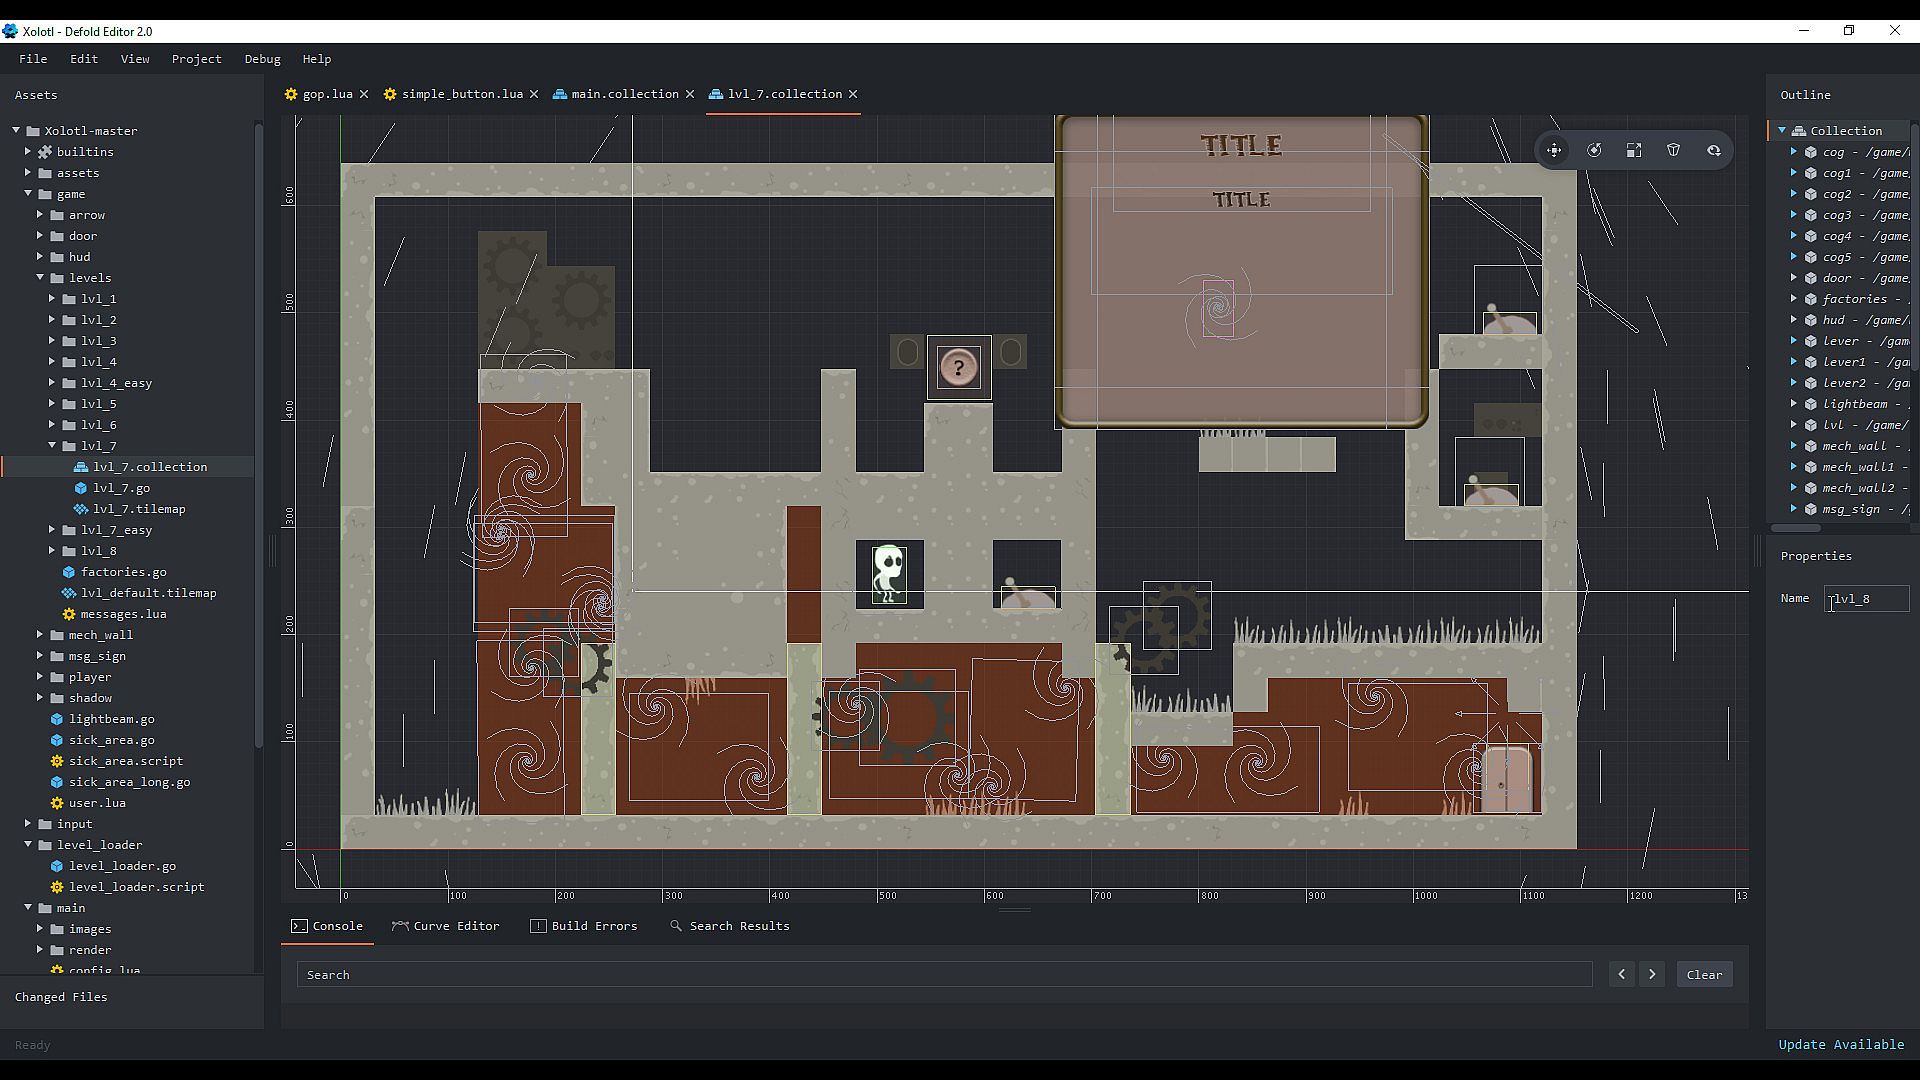Toggle perspective camera cube icon

1674,150
